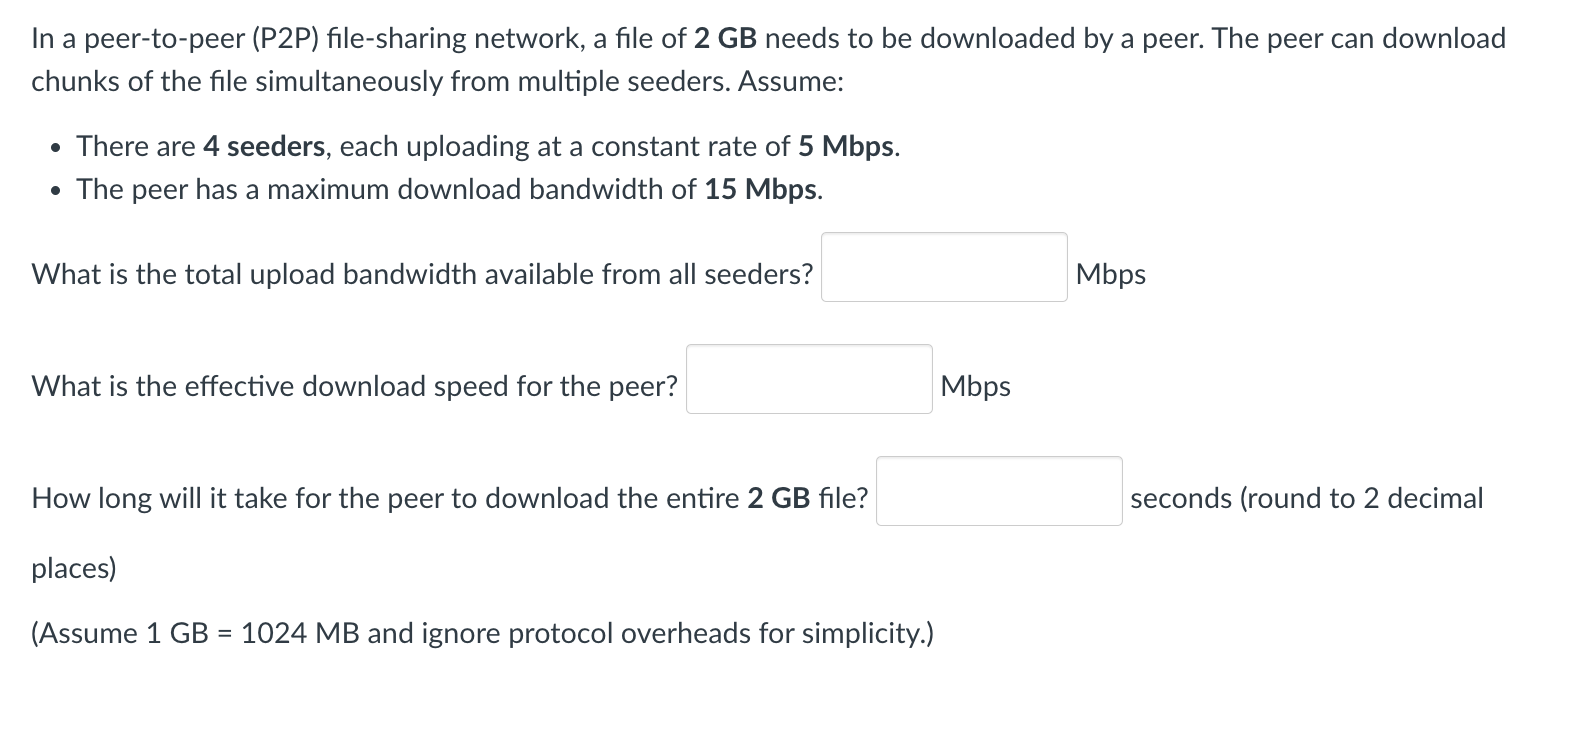Click the effective download speed question text

[355, 387]
